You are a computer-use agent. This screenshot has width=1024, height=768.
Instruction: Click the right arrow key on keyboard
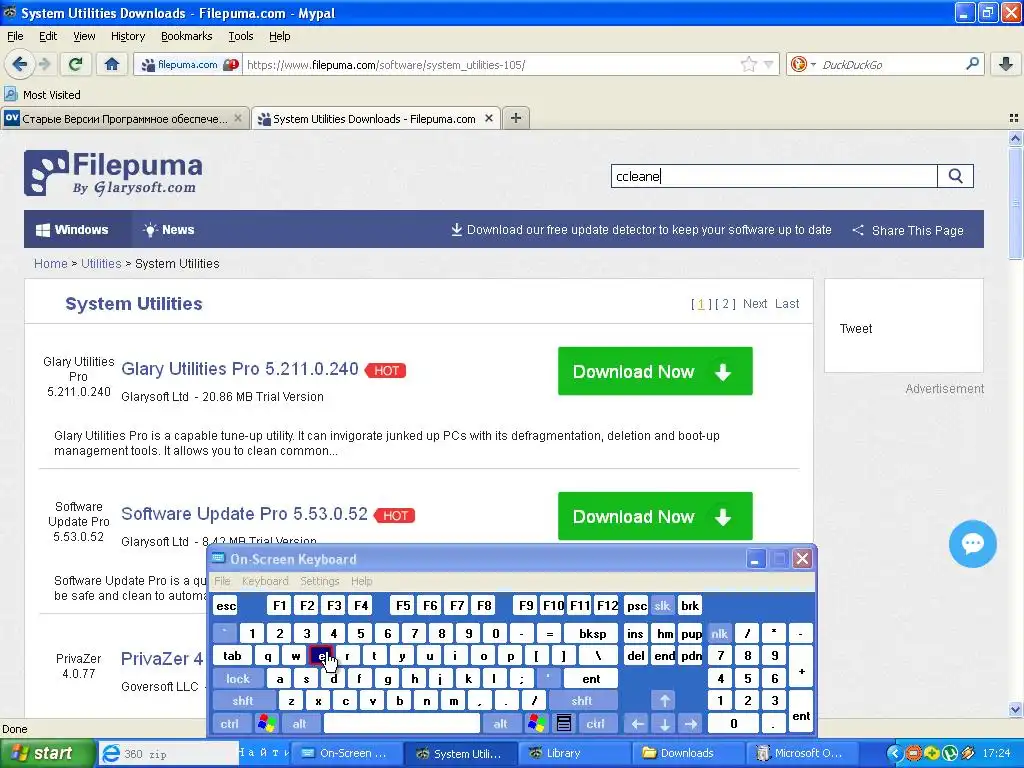point(691,724)
